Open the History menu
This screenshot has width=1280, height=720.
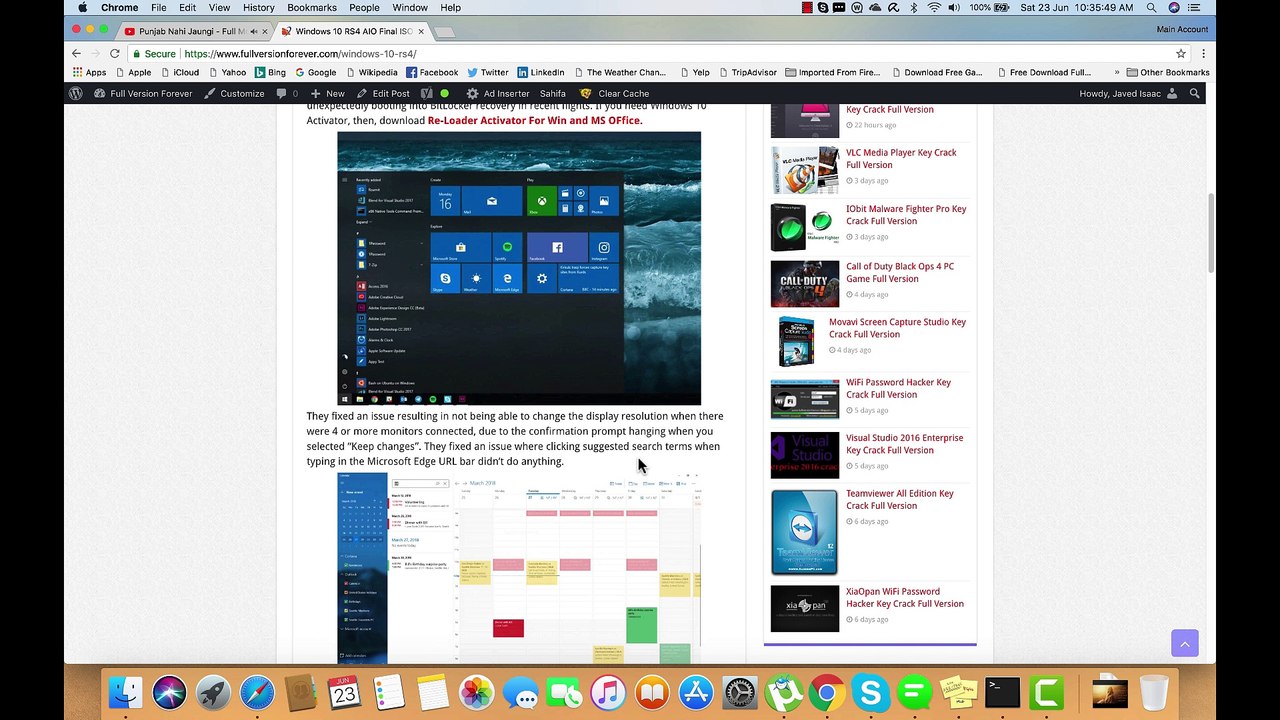pyautogui.click(x=258, y=8)
